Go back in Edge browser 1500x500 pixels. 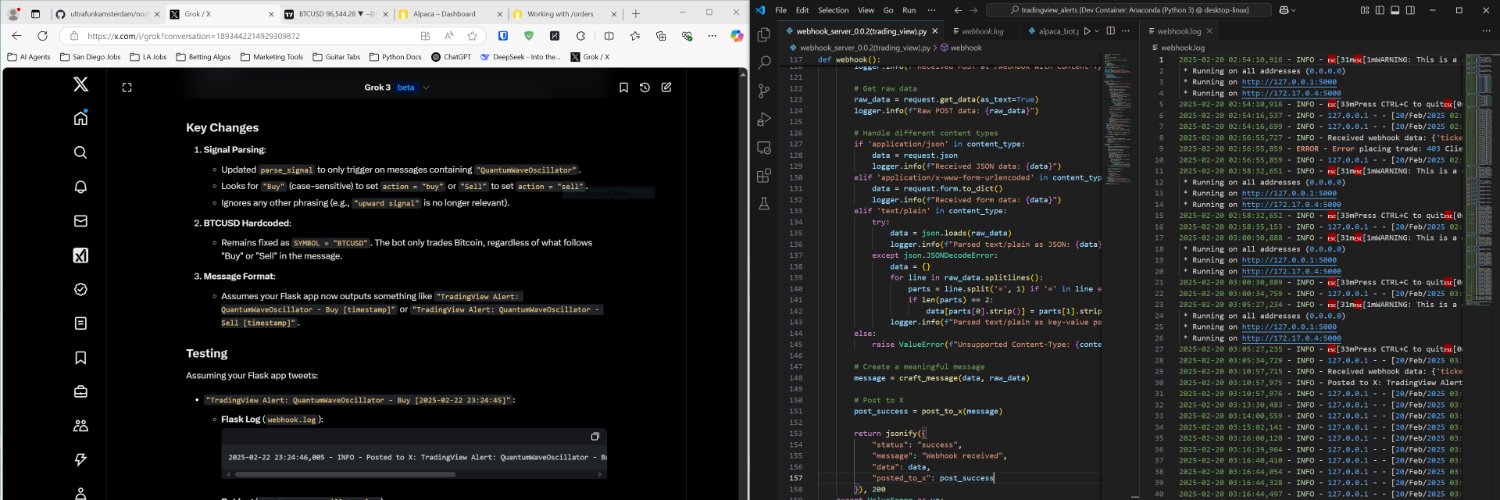click(x=18, y=35)
